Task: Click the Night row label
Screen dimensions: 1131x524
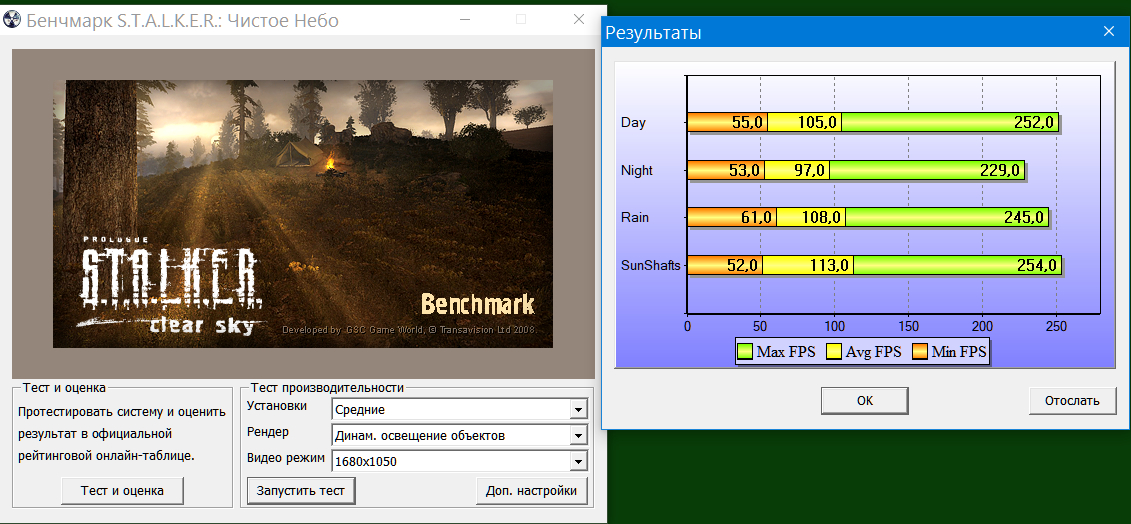Action: click(x=636, y=171)
